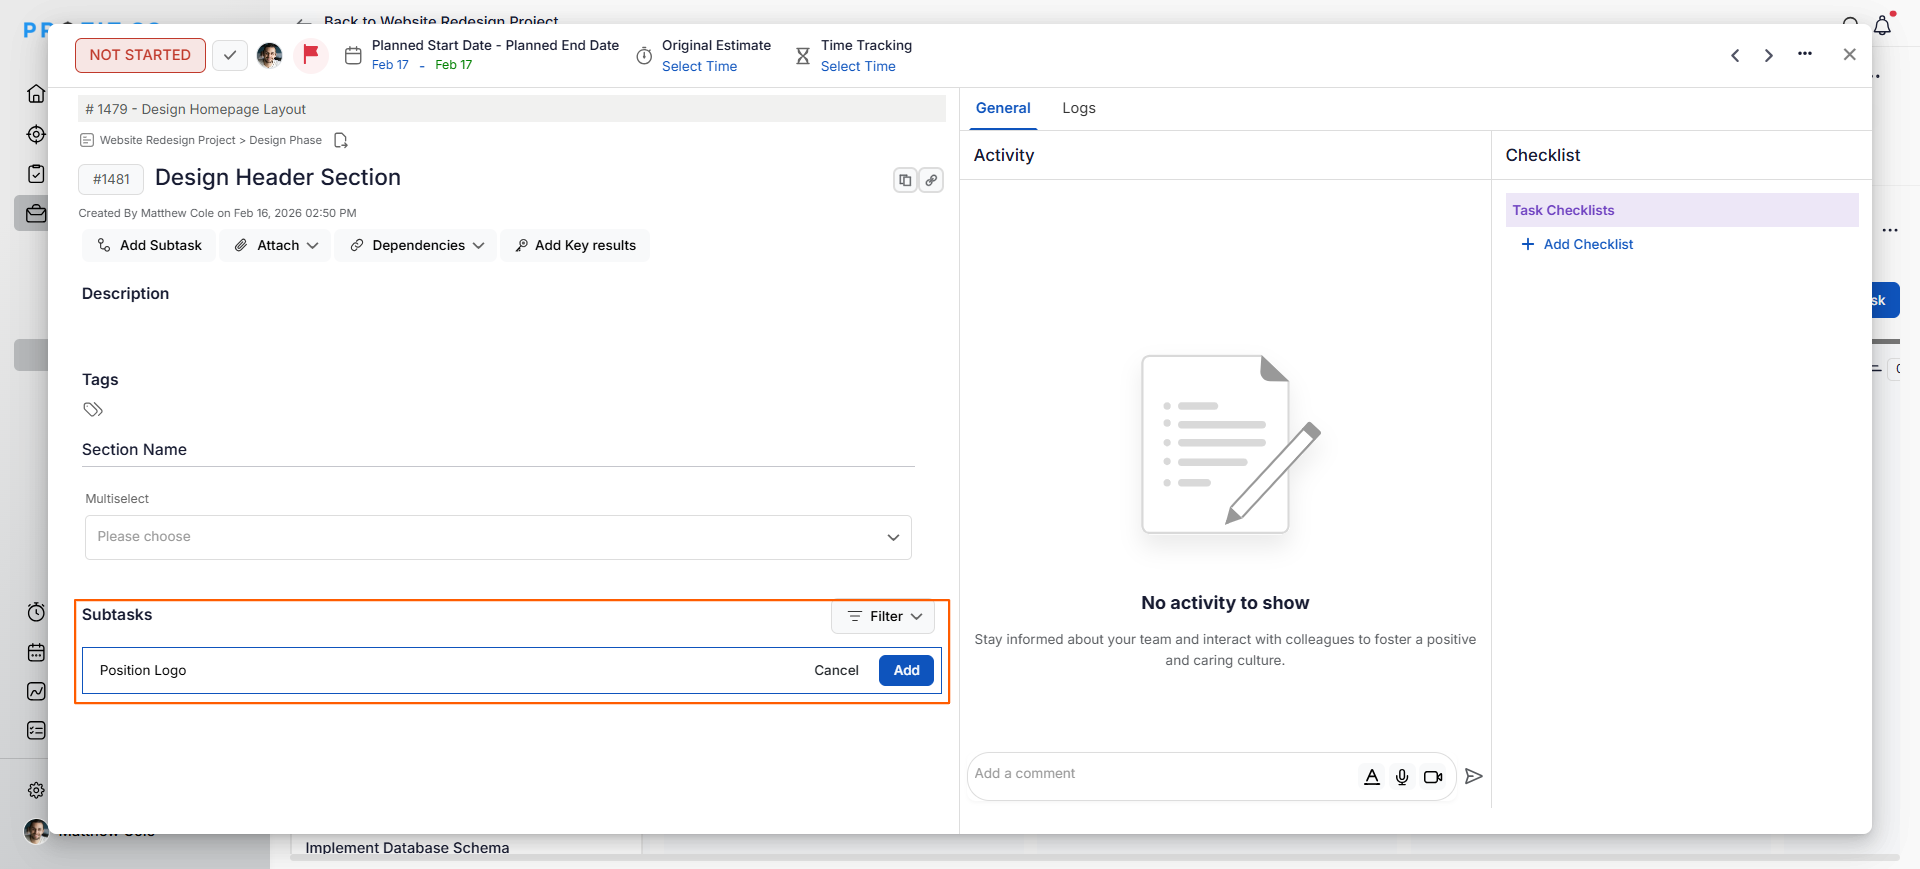This screenshot has height=869, width=1920.
Task: Go to previous task arrow
Action: click(1735, 55)
